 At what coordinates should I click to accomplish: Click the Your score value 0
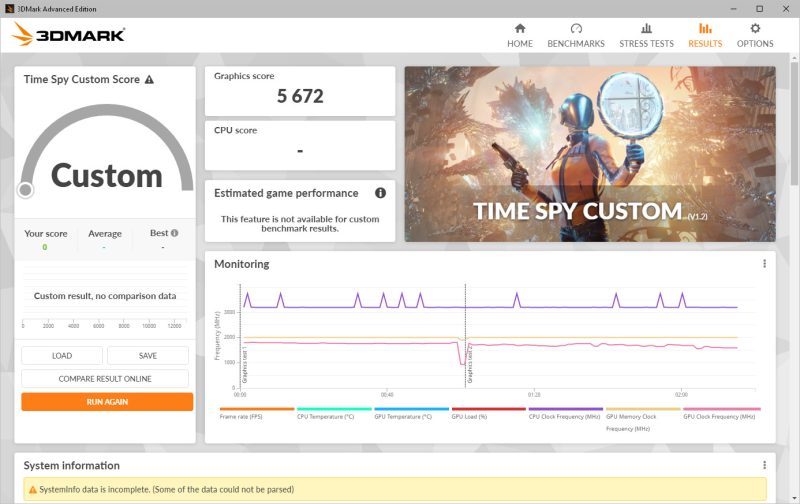pyautogui.click(x=44, y=247)
